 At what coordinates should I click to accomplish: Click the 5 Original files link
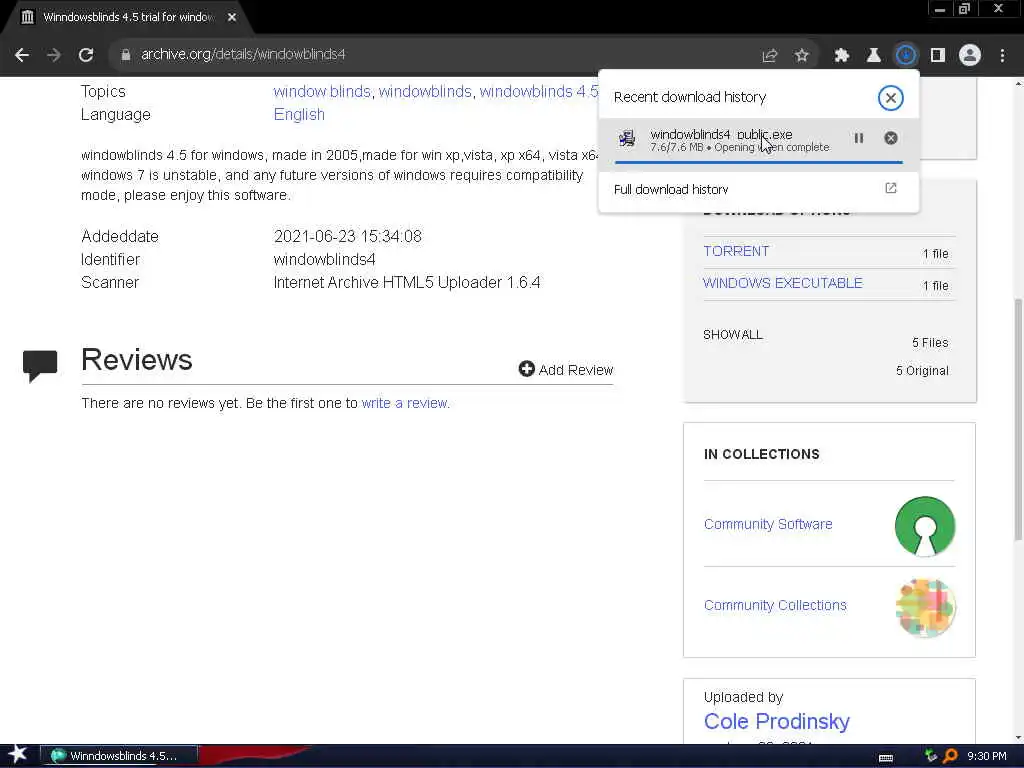point(922,371)
